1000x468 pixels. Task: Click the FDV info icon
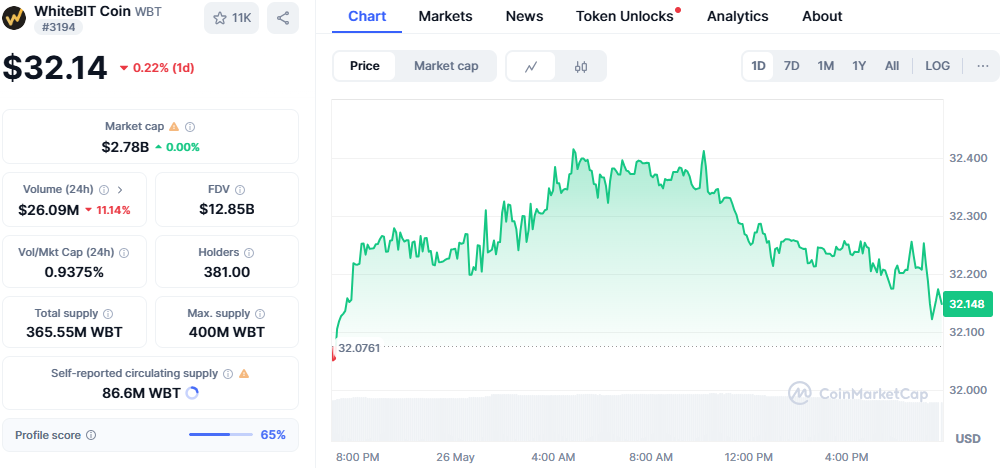(240, 189)
